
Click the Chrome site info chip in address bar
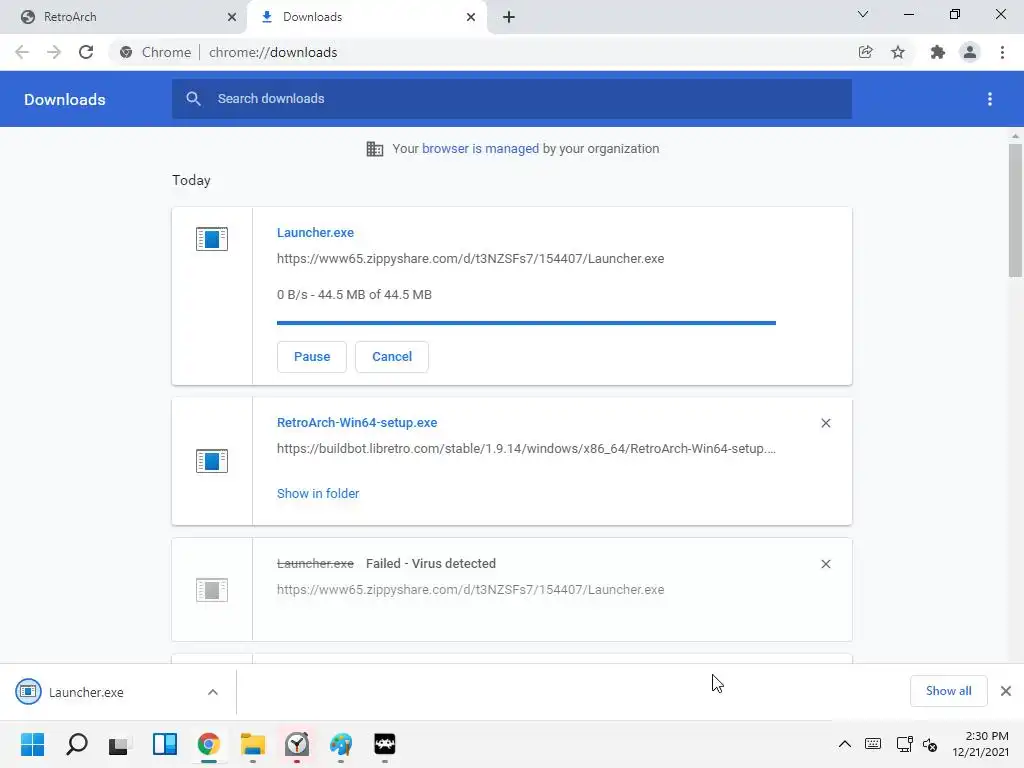coord(155,52)
